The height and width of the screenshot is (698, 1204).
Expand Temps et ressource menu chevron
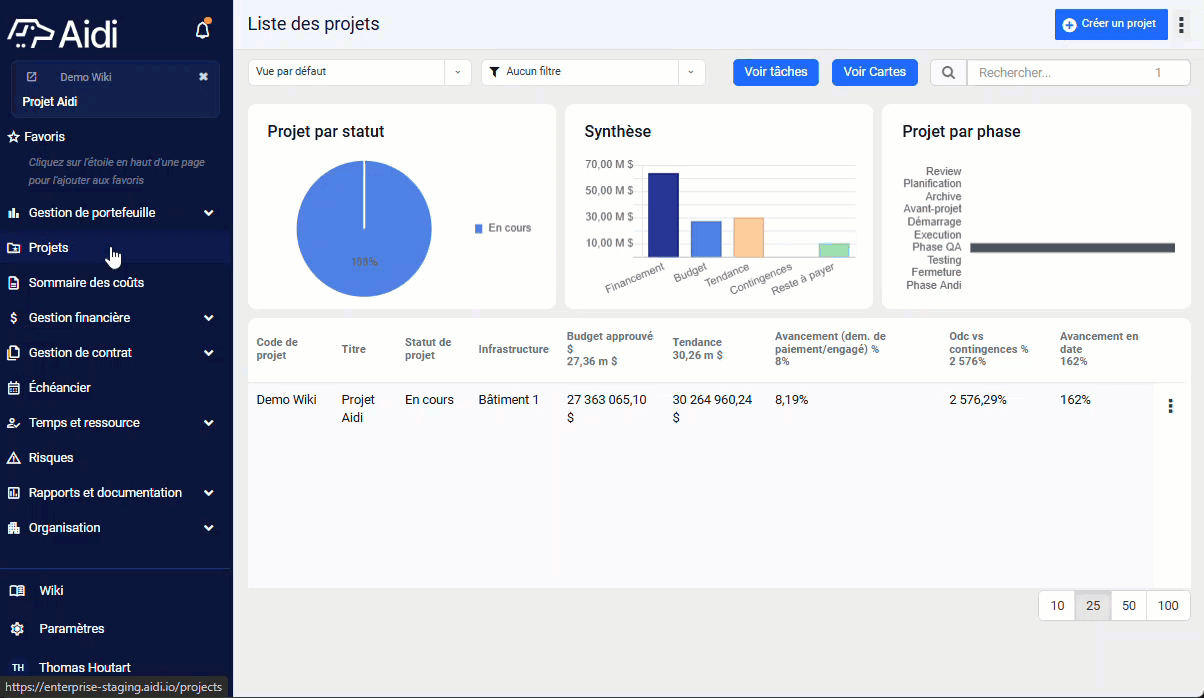coord(209,423)
